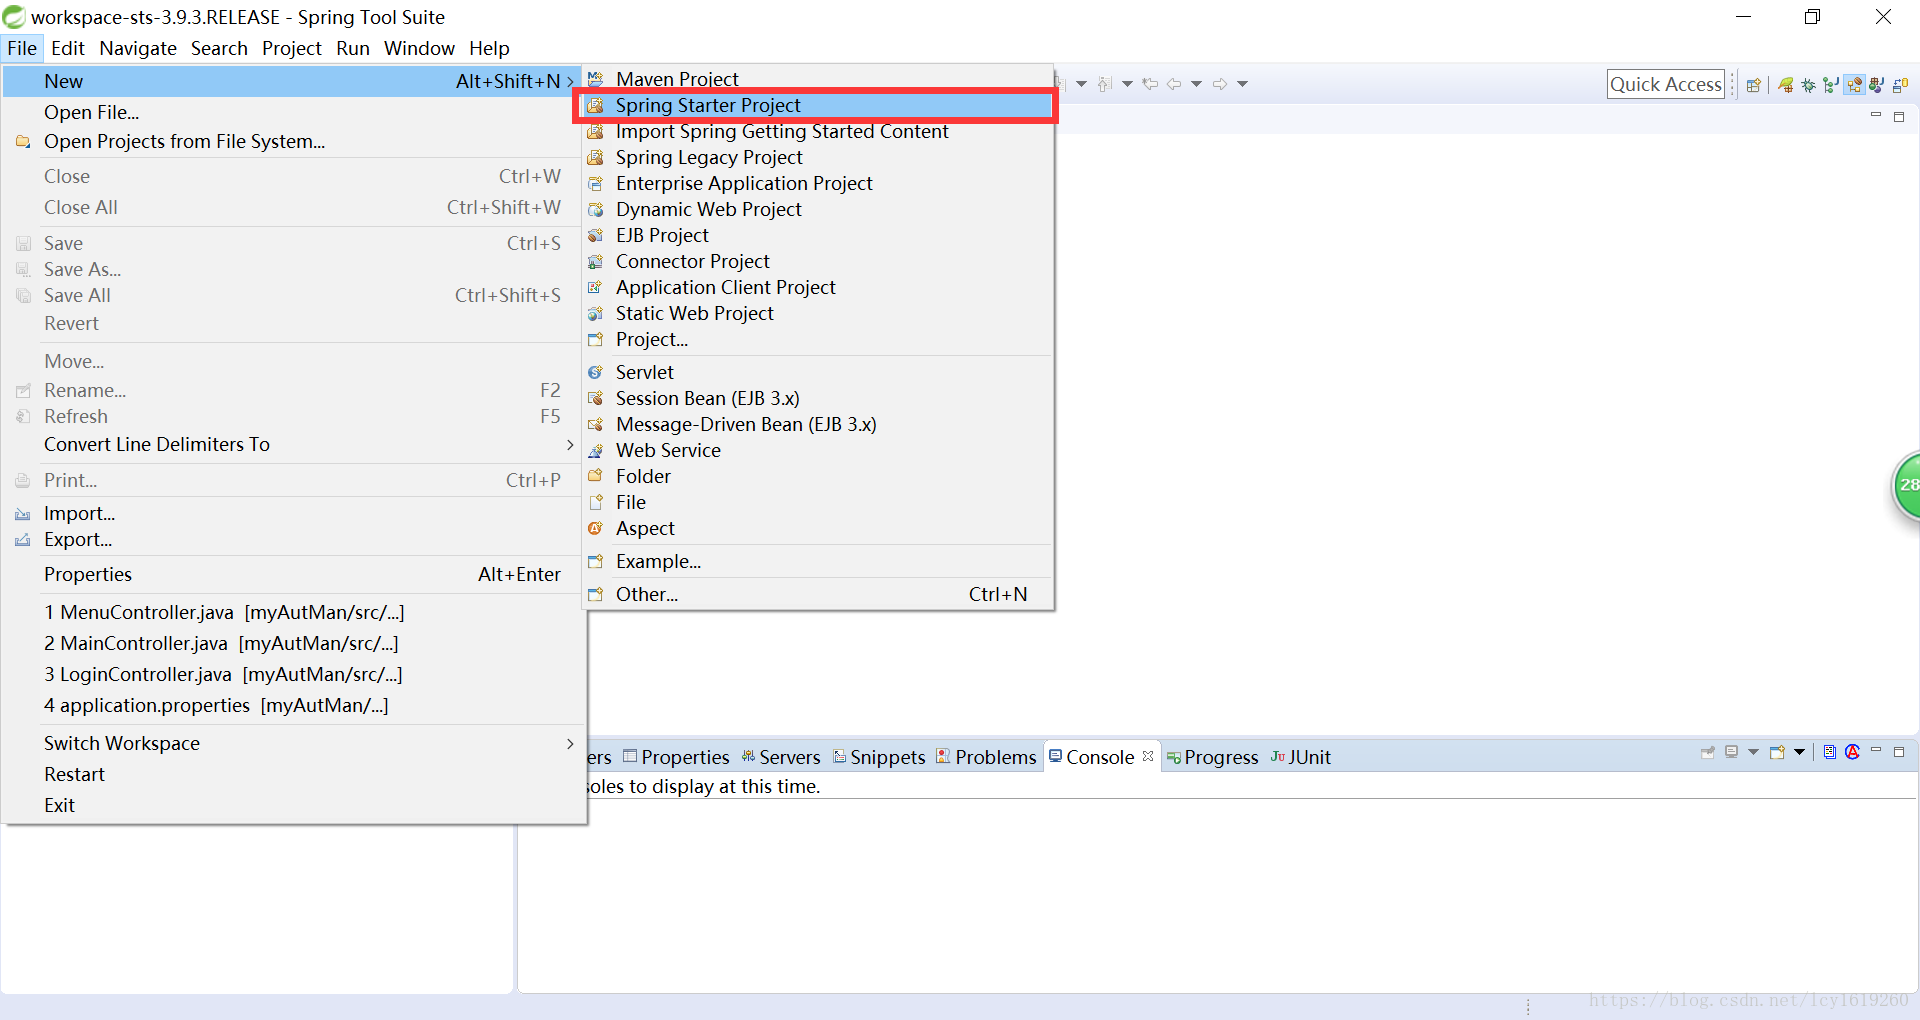
Task: Expand Convert Line Delimiters To submenu
Action: pos(294,444)
